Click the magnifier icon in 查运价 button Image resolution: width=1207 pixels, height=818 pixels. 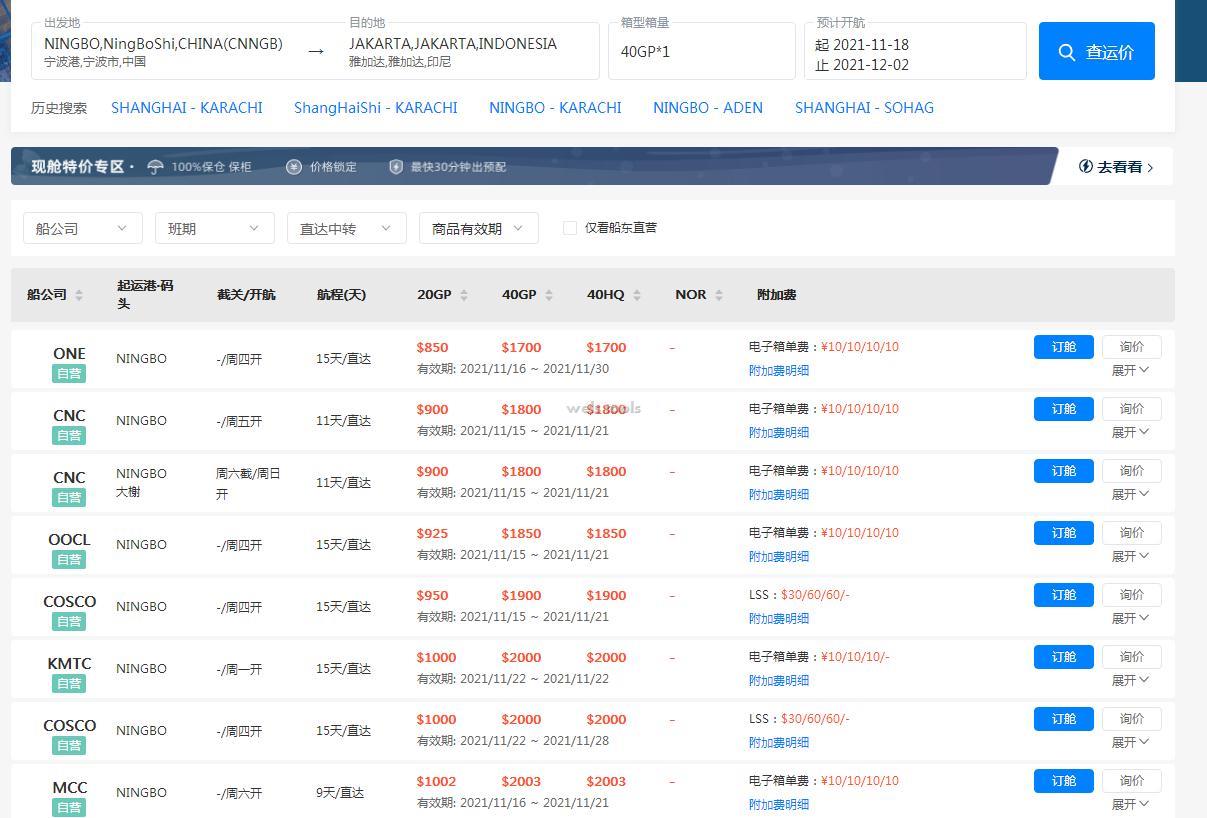click(1067, 52)
